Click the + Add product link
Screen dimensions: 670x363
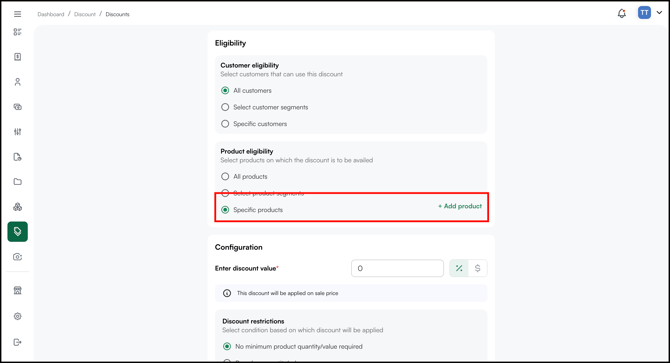point(460,206)
